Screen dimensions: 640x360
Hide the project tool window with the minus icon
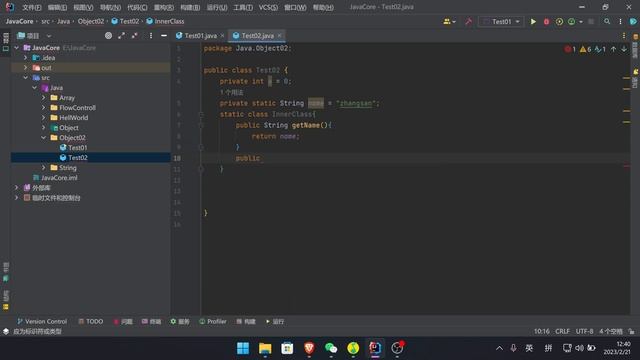pyautogui.click(x=164, y=36)
